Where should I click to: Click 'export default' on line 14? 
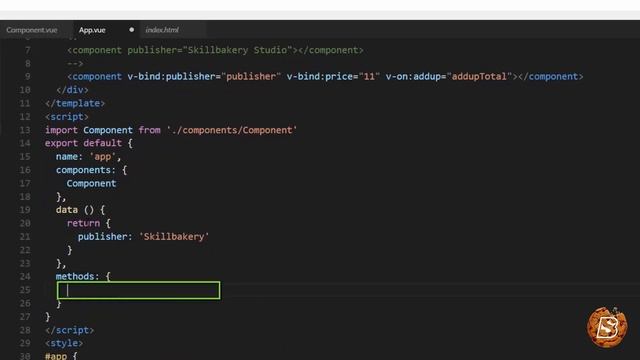(83, 143)
